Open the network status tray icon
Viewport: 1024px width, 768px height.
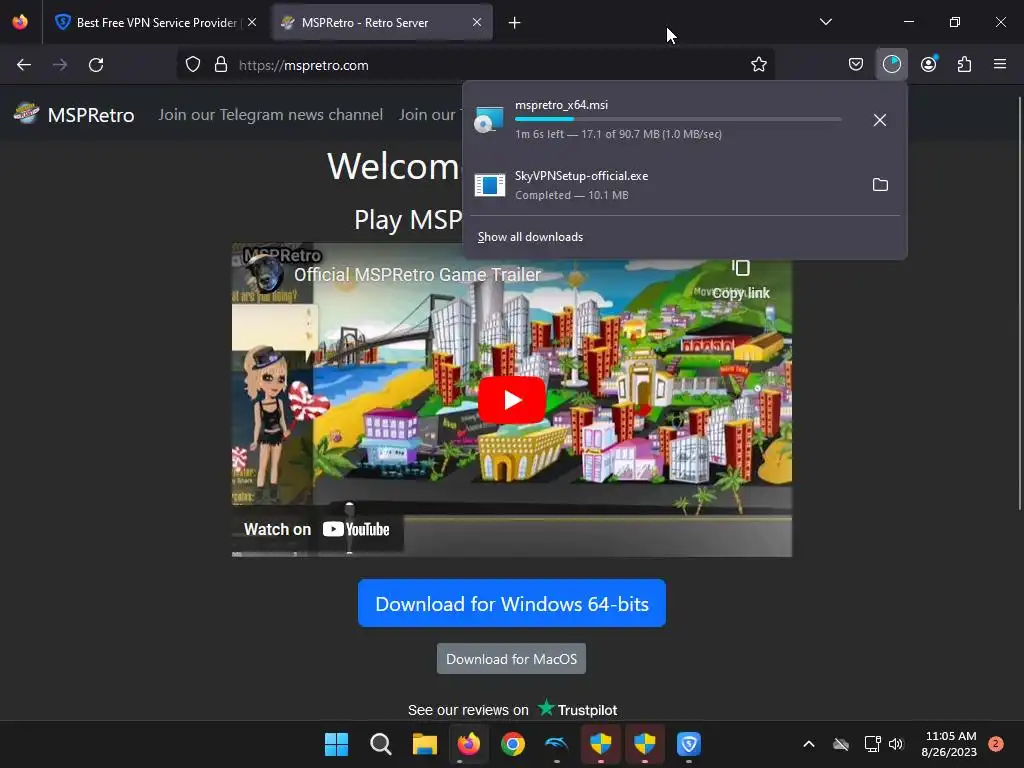click(x=872, y=744)
